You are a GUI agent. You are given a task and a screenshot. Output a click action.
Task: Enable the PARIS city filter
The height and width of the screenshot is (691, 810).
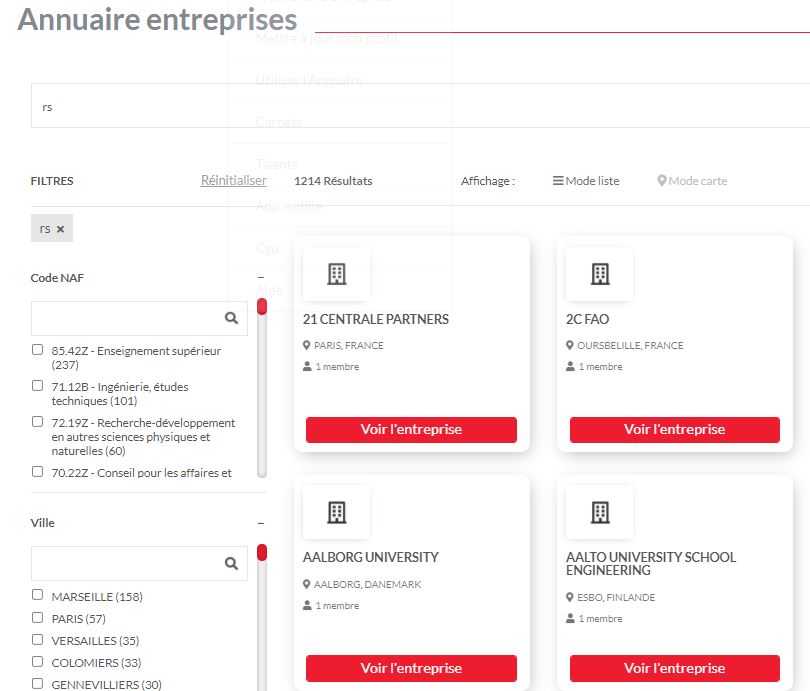[38, 617]
